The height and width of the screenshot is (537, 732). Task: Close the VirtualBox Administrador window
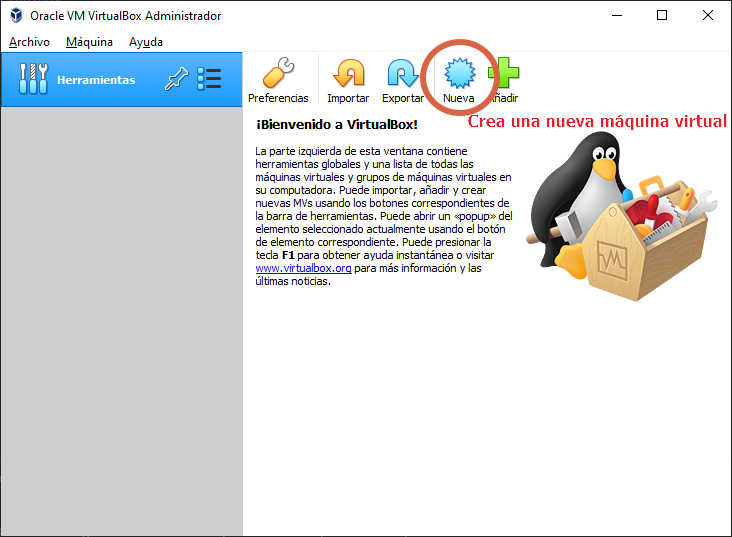pyautogui.click(x=707, y=16)
